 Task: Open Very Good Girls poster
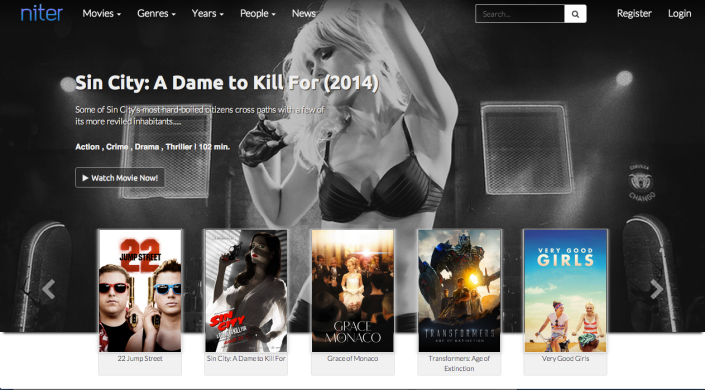coord(565,291)
